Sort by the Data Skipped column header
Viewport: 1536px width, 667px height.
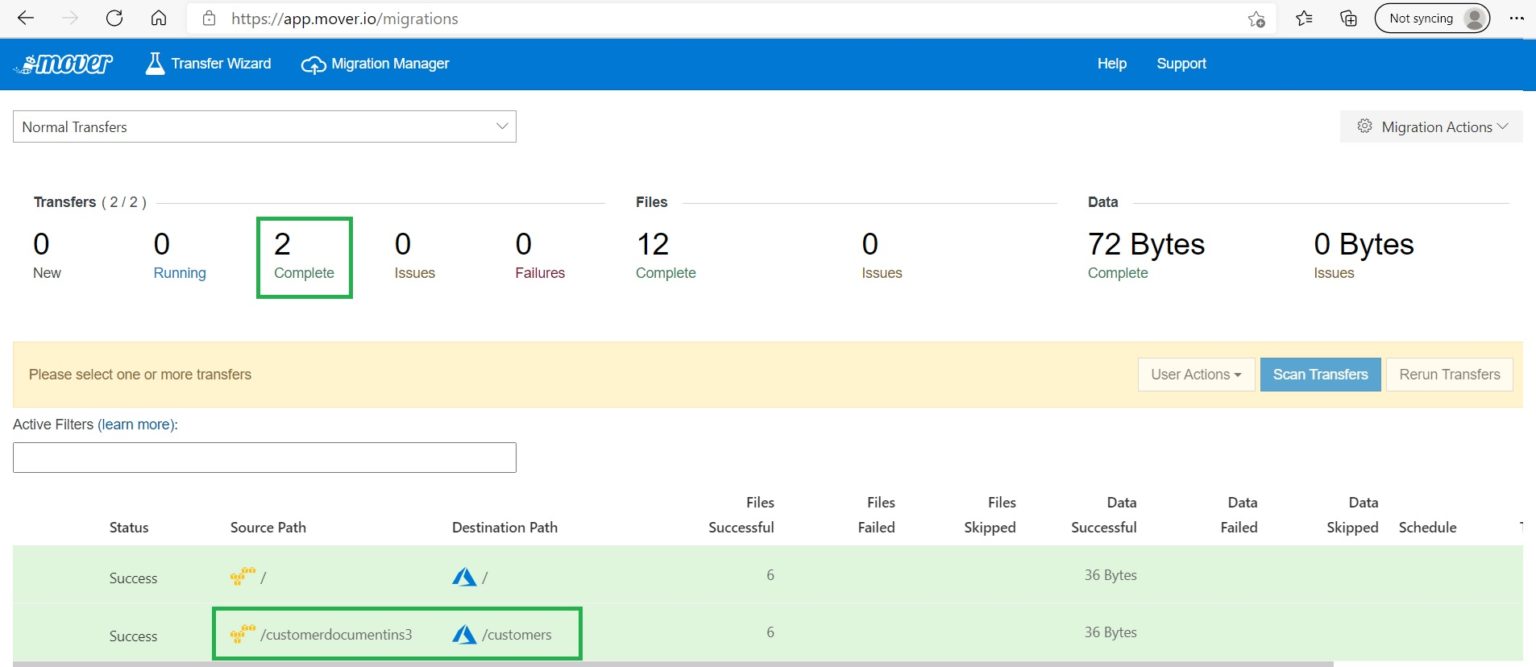click(x=1353, y=515)
